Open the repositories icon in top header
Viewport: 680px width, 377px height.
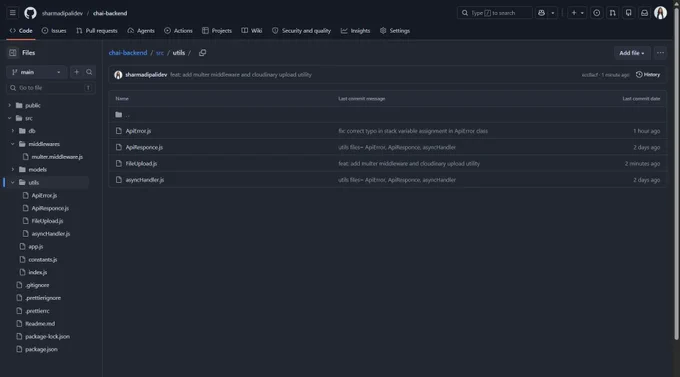pyautogui.click(x=628, y=13)
